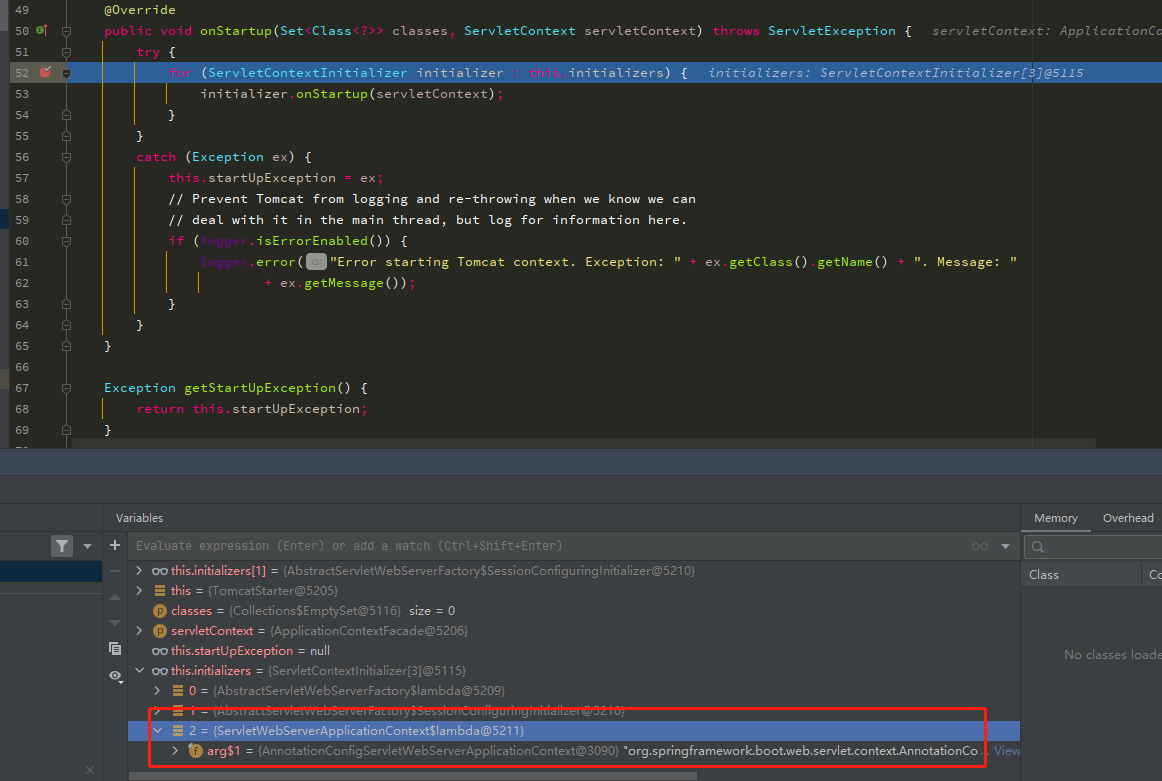Toggle the fold marker on line 60 if
The image size is (1162, 781).
[x=66, y=241]
